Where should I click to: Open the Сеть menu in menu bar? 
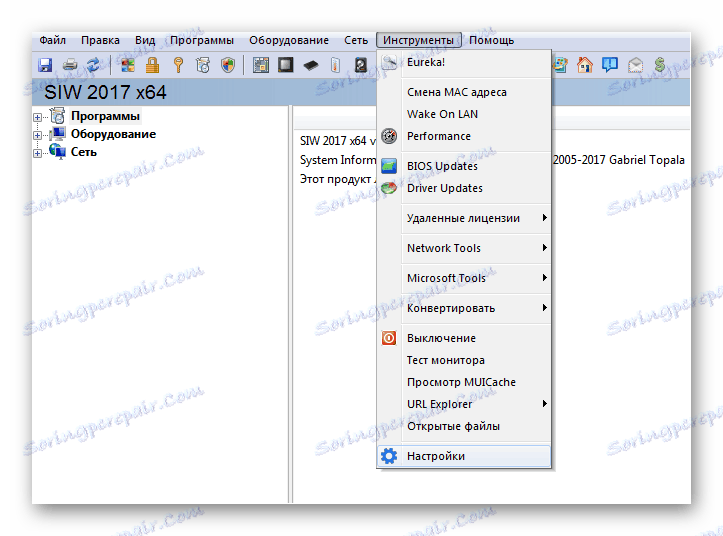[356, 41]
